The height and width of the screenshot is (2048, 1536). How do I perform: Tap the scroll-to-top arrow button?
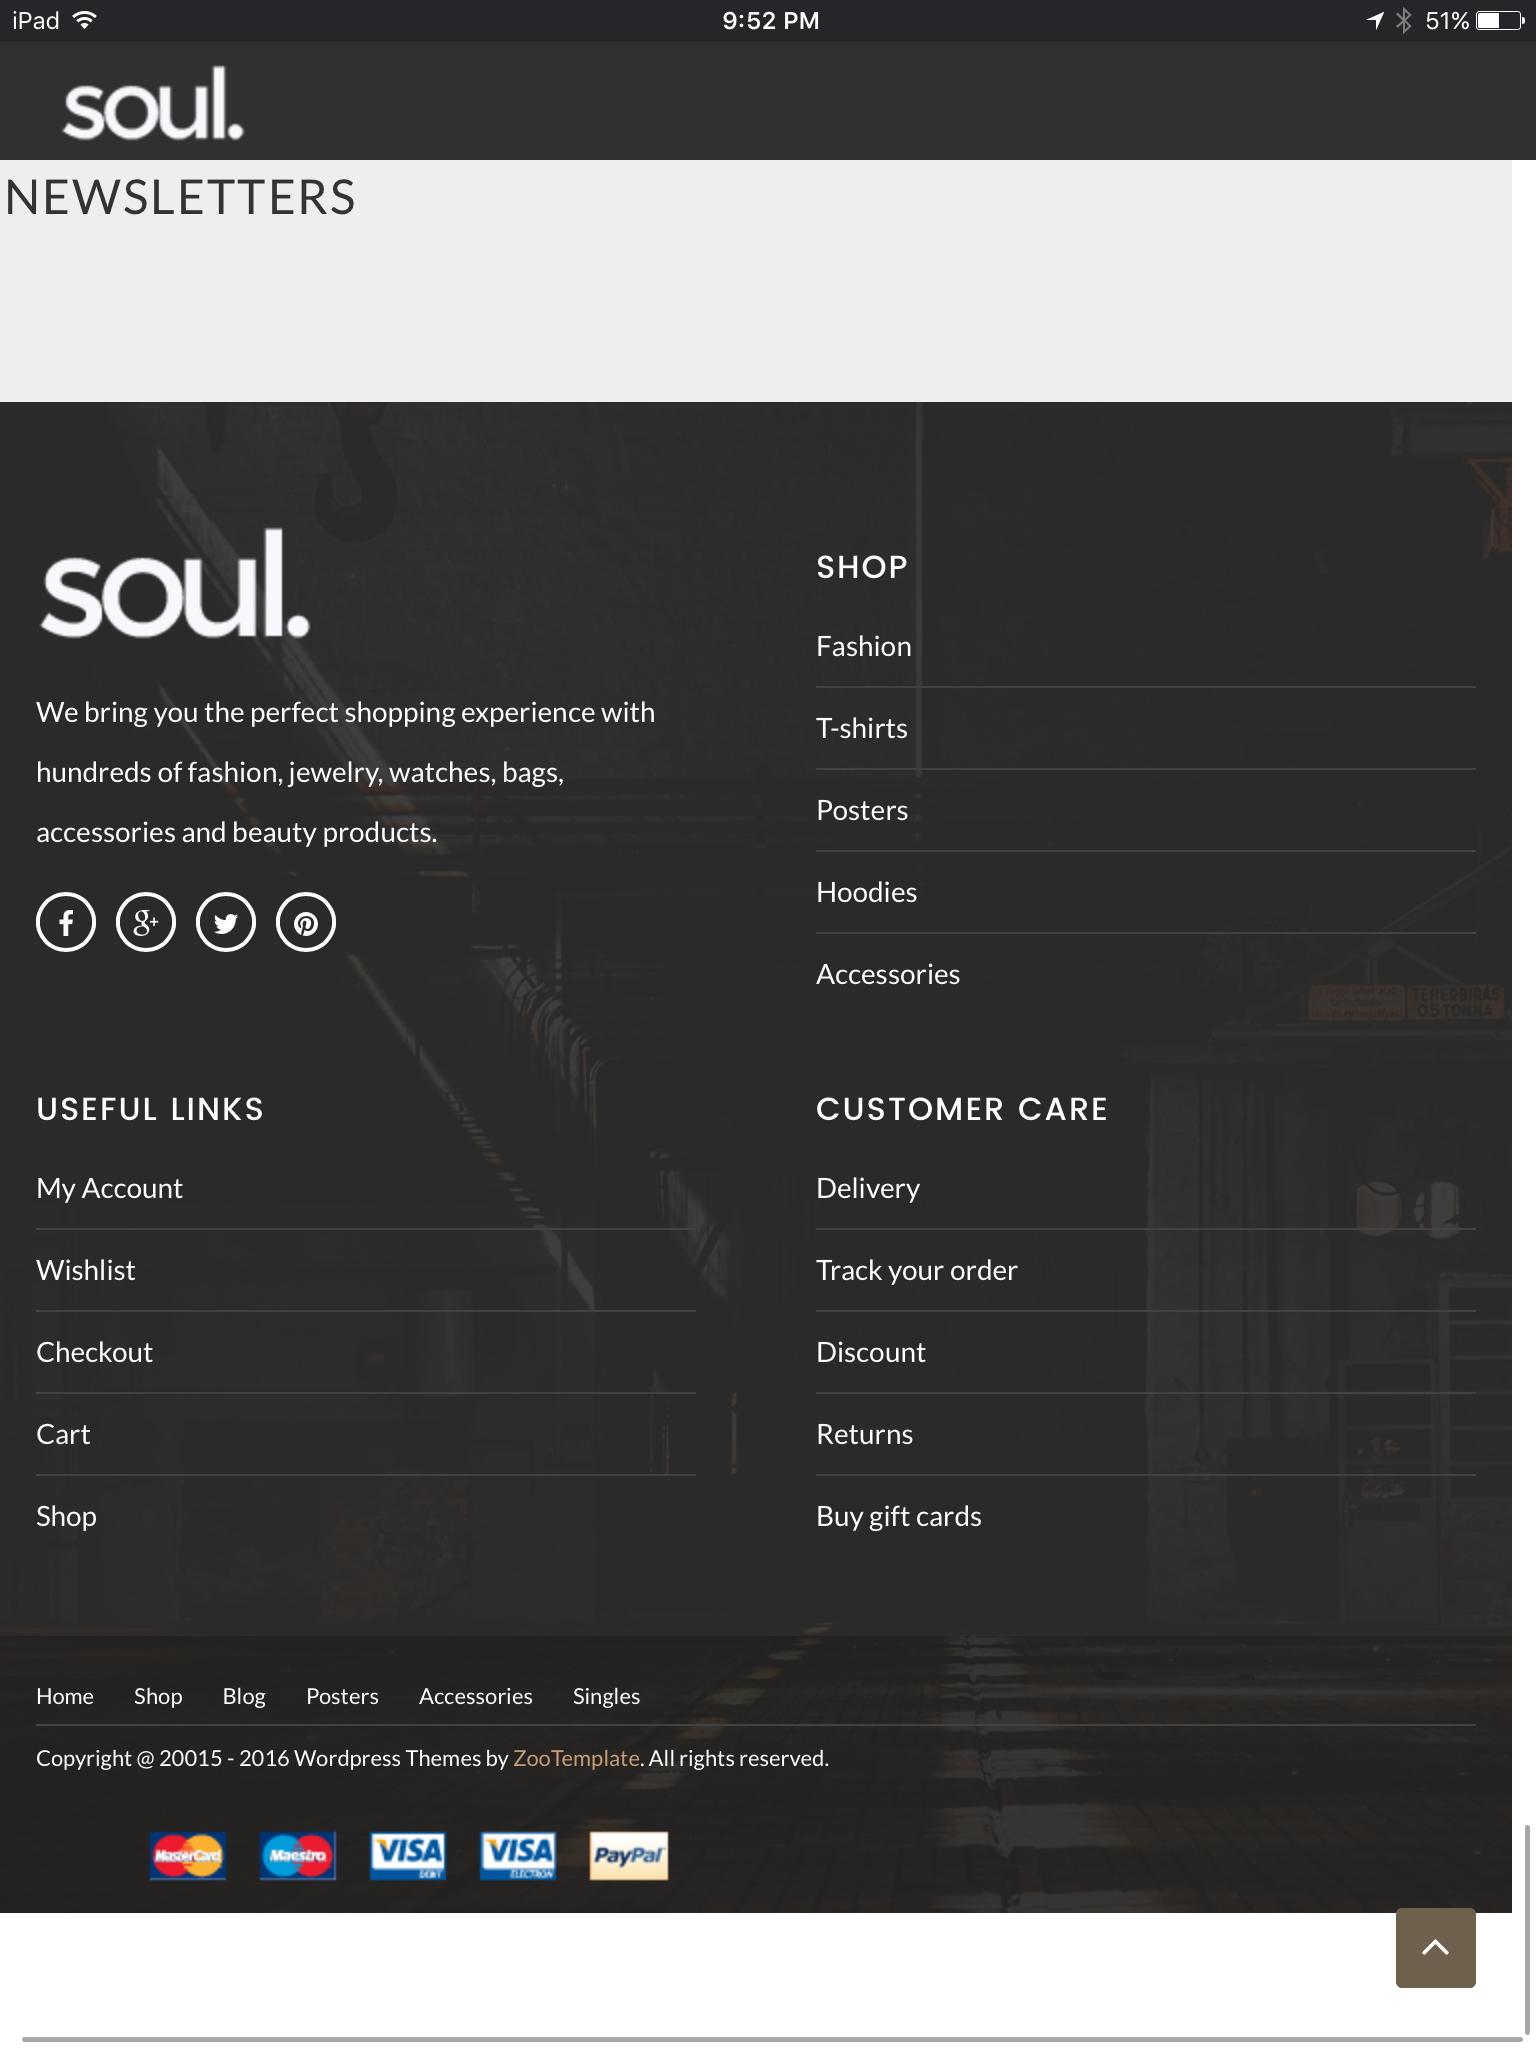(x=1435, y=1947)
